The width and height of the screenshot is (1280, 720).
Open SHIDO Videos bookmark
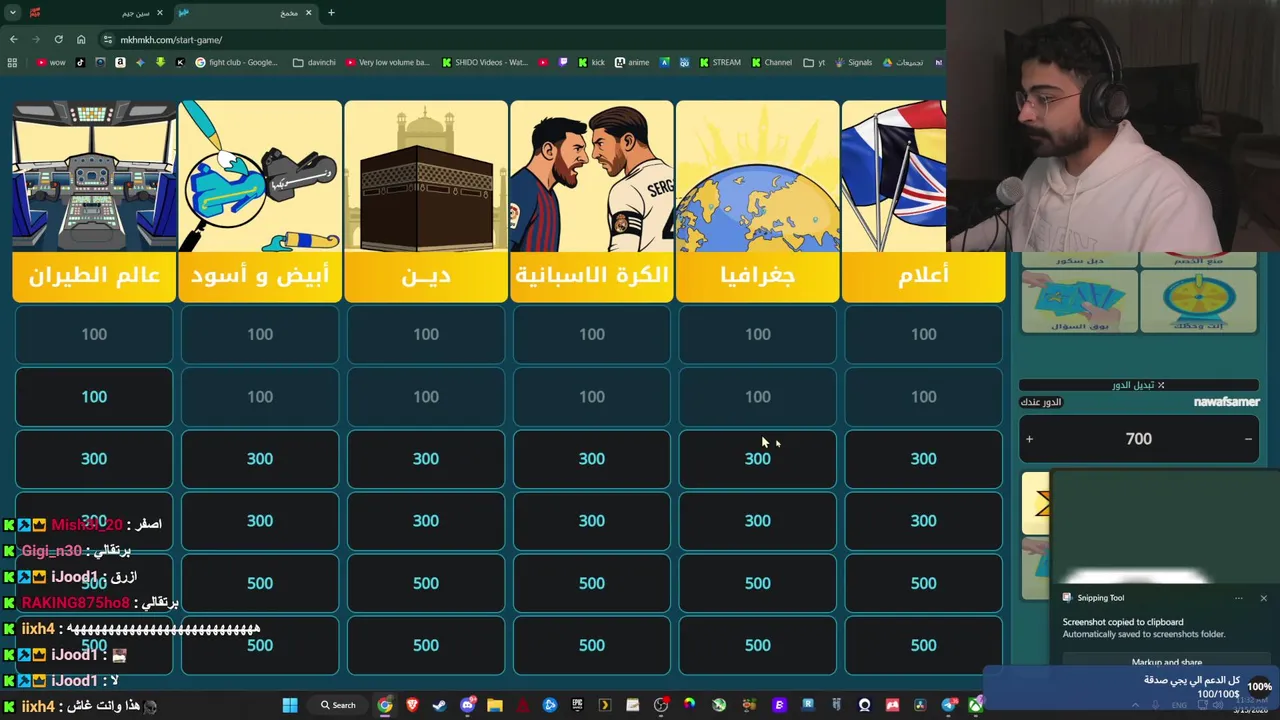[x=485, y=62]
